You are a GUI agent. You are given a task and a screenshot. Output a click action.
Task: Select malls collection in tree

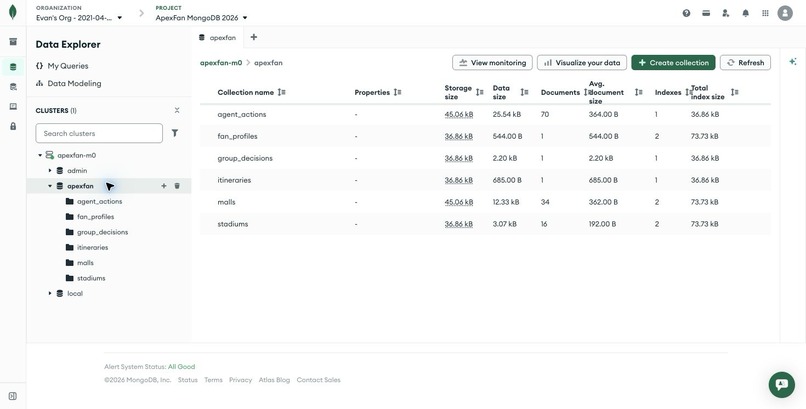click(x=85, y=263)
